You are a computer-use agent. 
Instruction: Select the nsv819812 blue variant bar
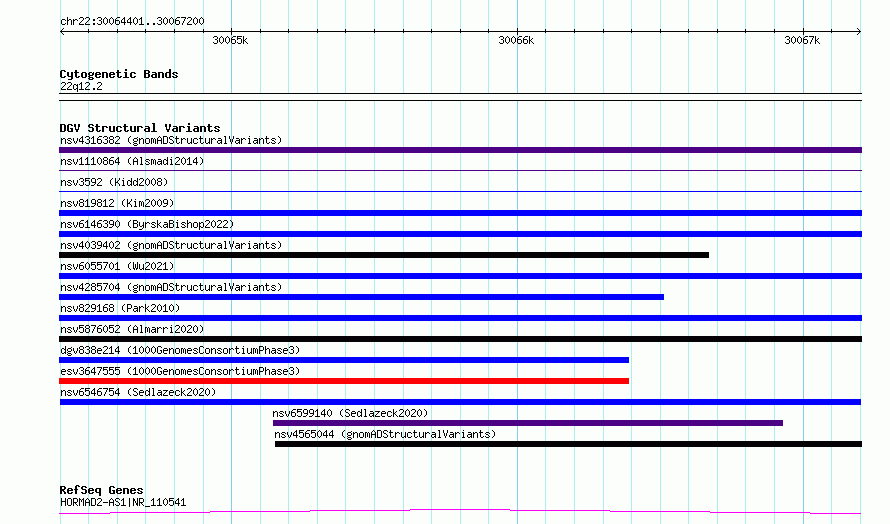tap(460, 213)
